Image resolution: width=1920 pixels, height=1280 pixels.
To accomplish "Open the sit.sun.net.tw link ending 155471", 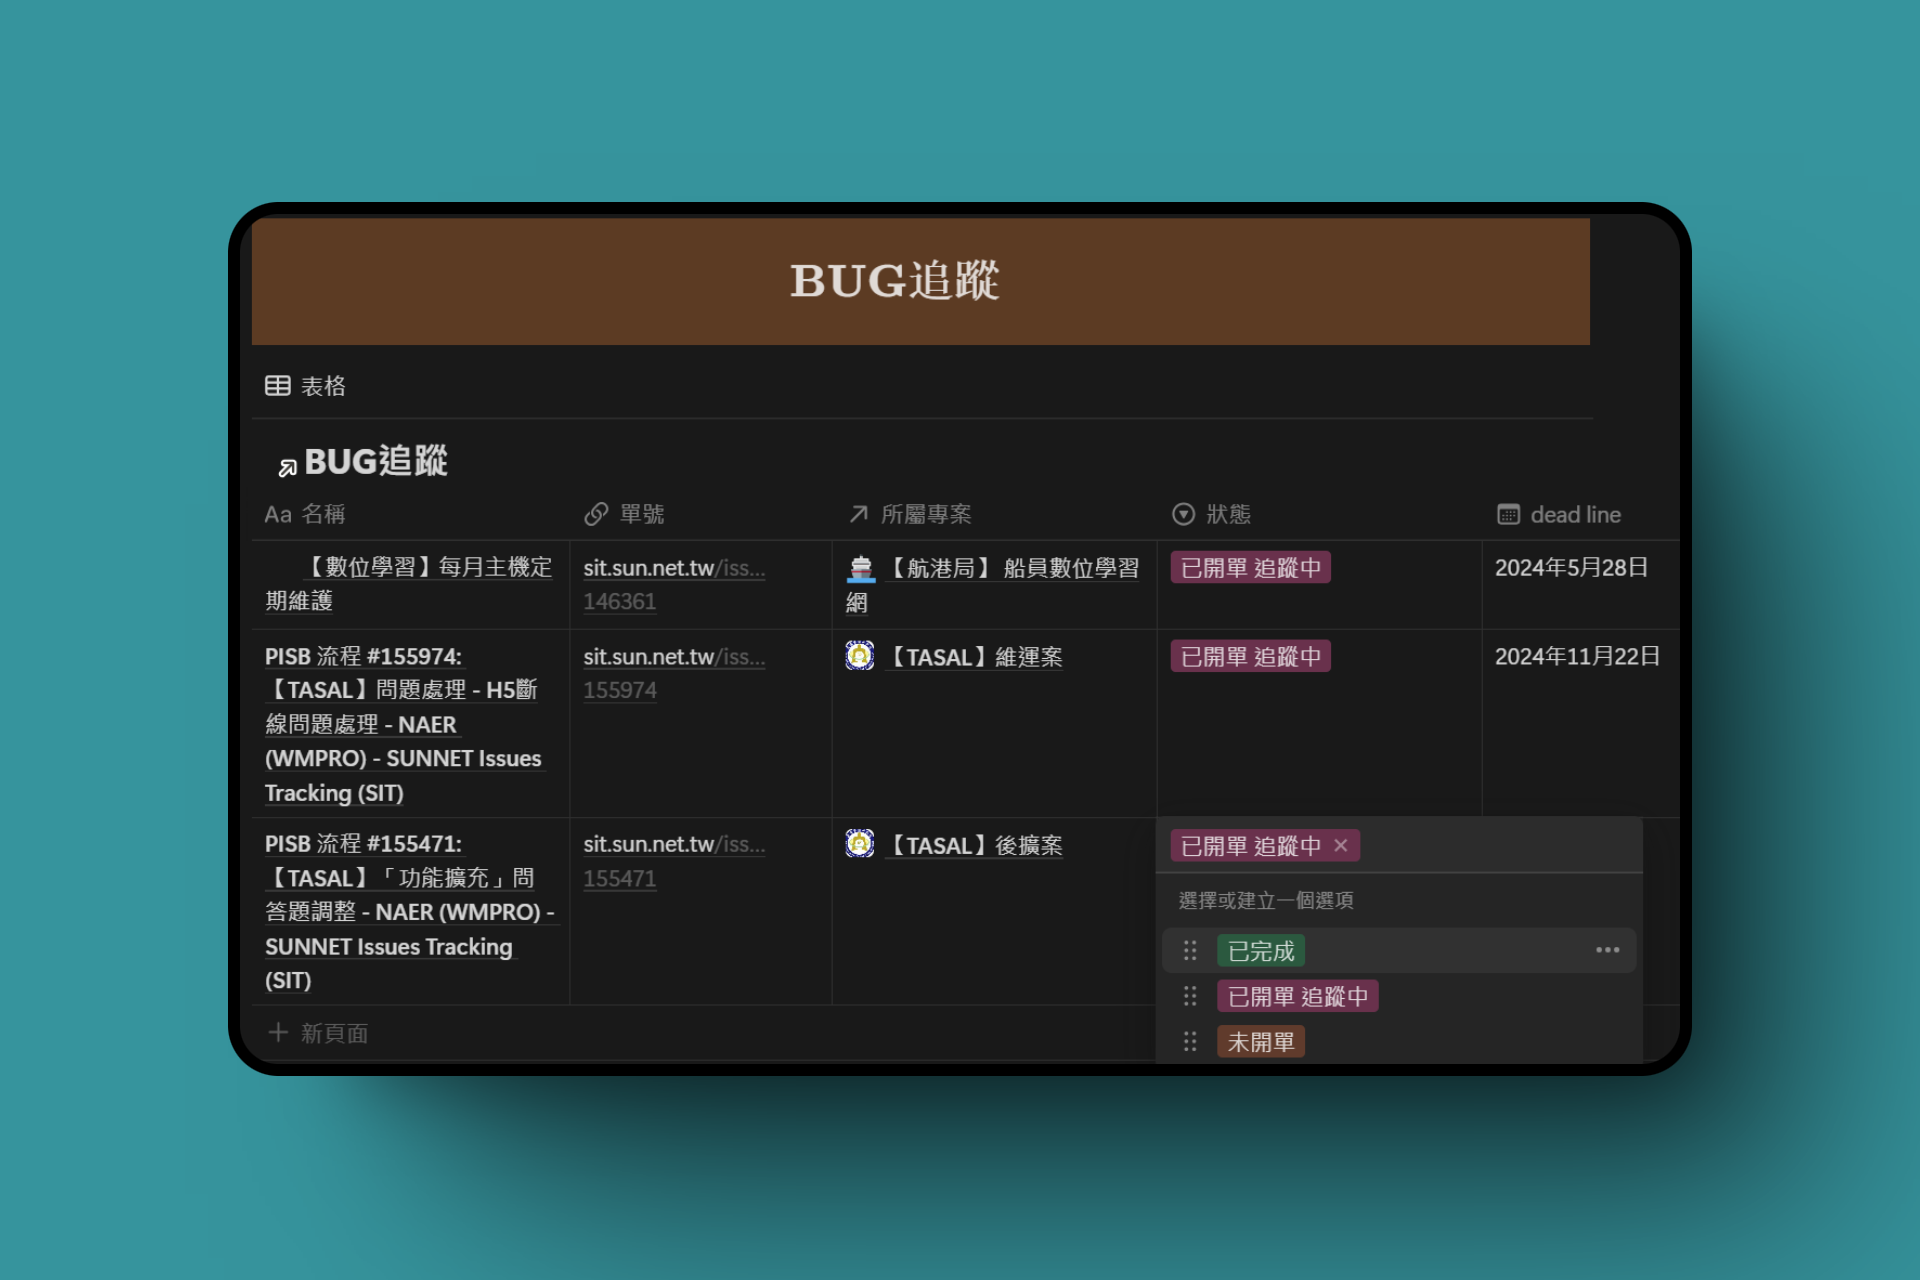I will click(674, 861).
